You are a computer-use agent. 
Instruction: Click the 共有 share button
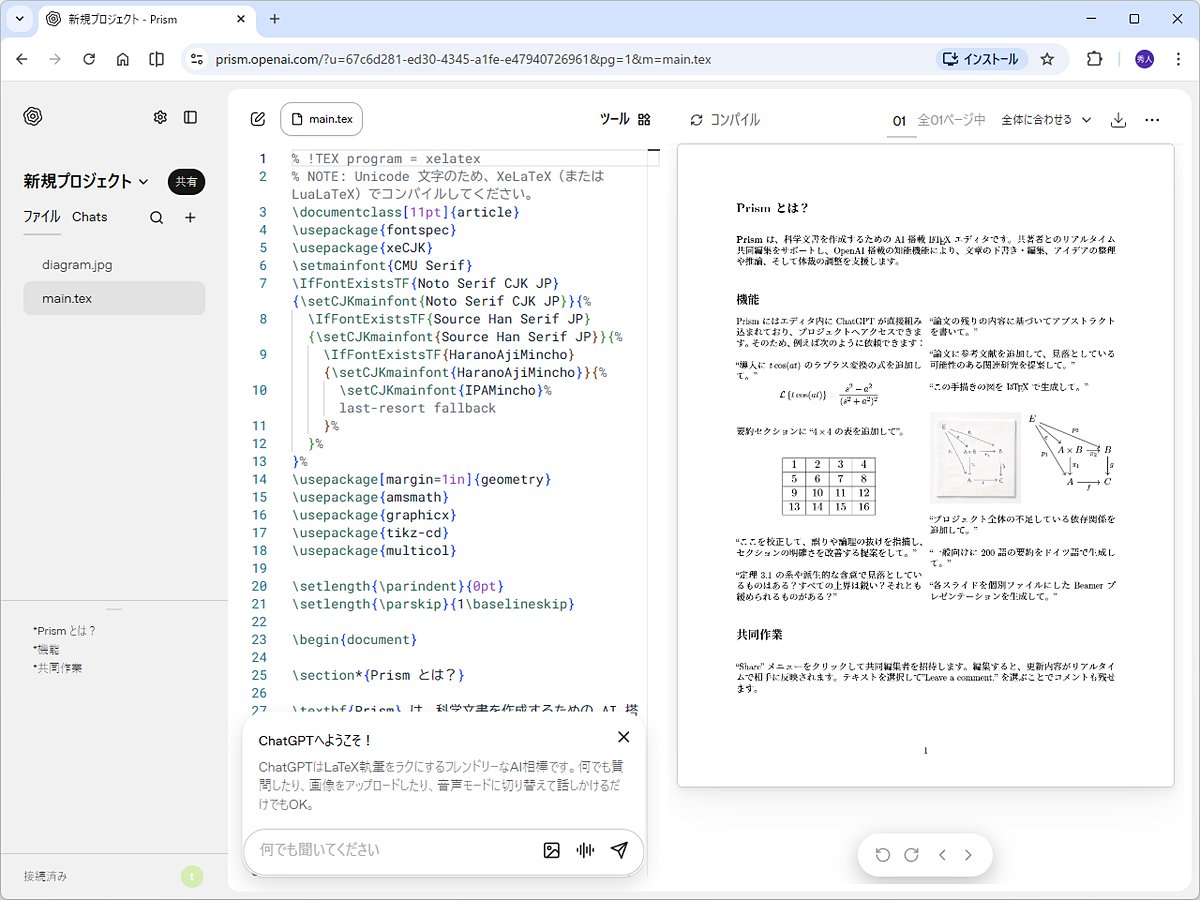(186, 181)
